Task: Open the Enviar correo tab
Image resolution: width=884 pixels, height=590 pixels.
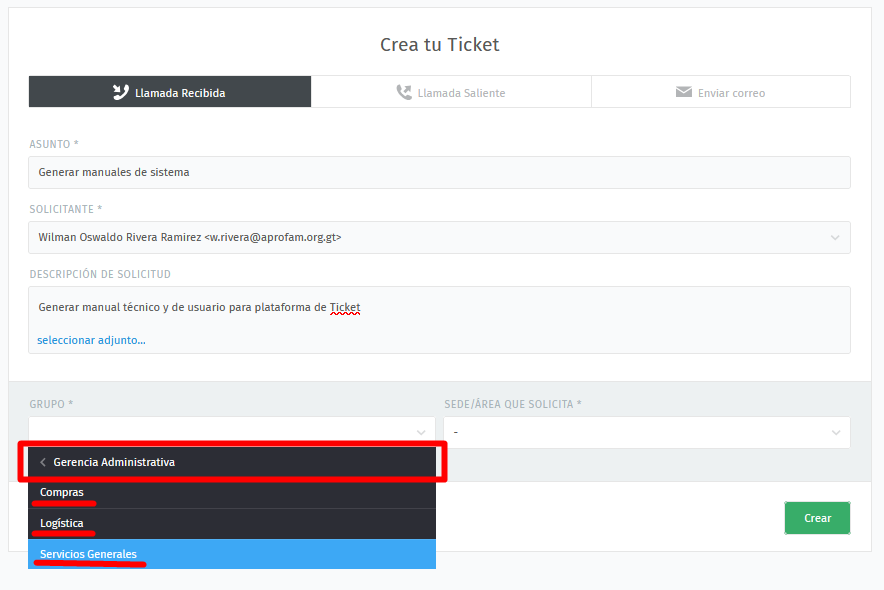Action: click(x=721, y=92)
